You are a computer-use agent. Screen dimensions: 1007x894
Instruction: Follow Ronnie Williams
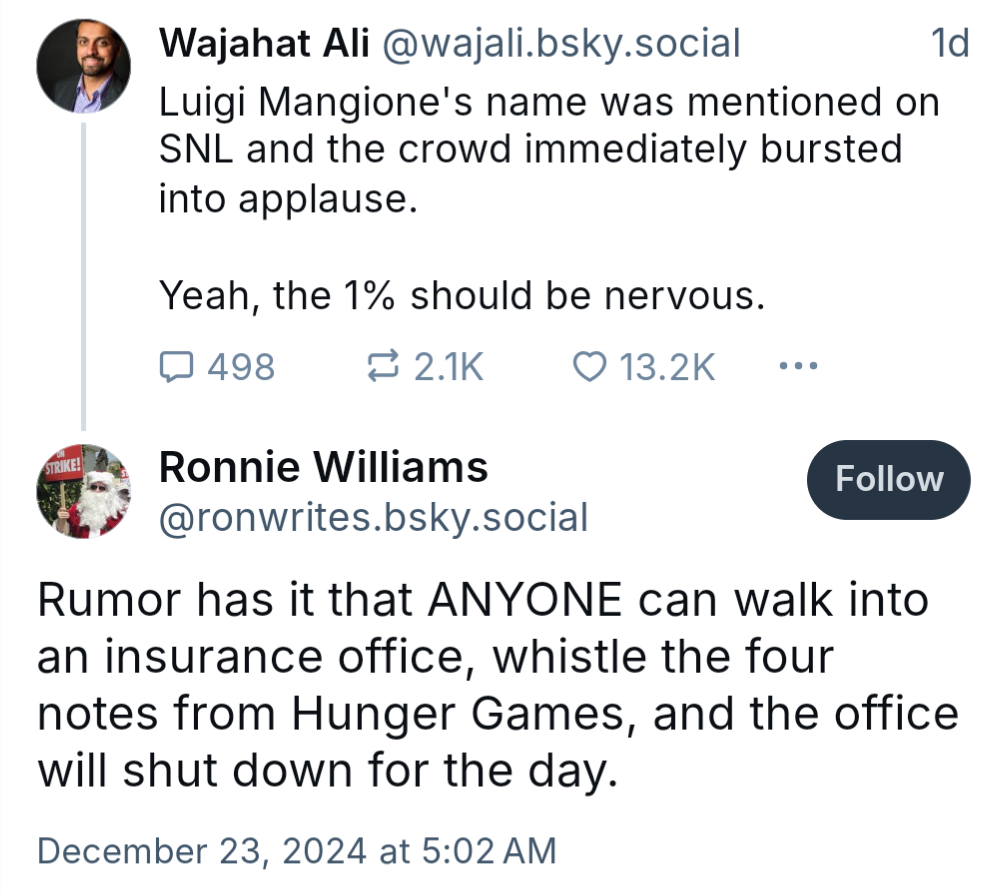[888, 479]
